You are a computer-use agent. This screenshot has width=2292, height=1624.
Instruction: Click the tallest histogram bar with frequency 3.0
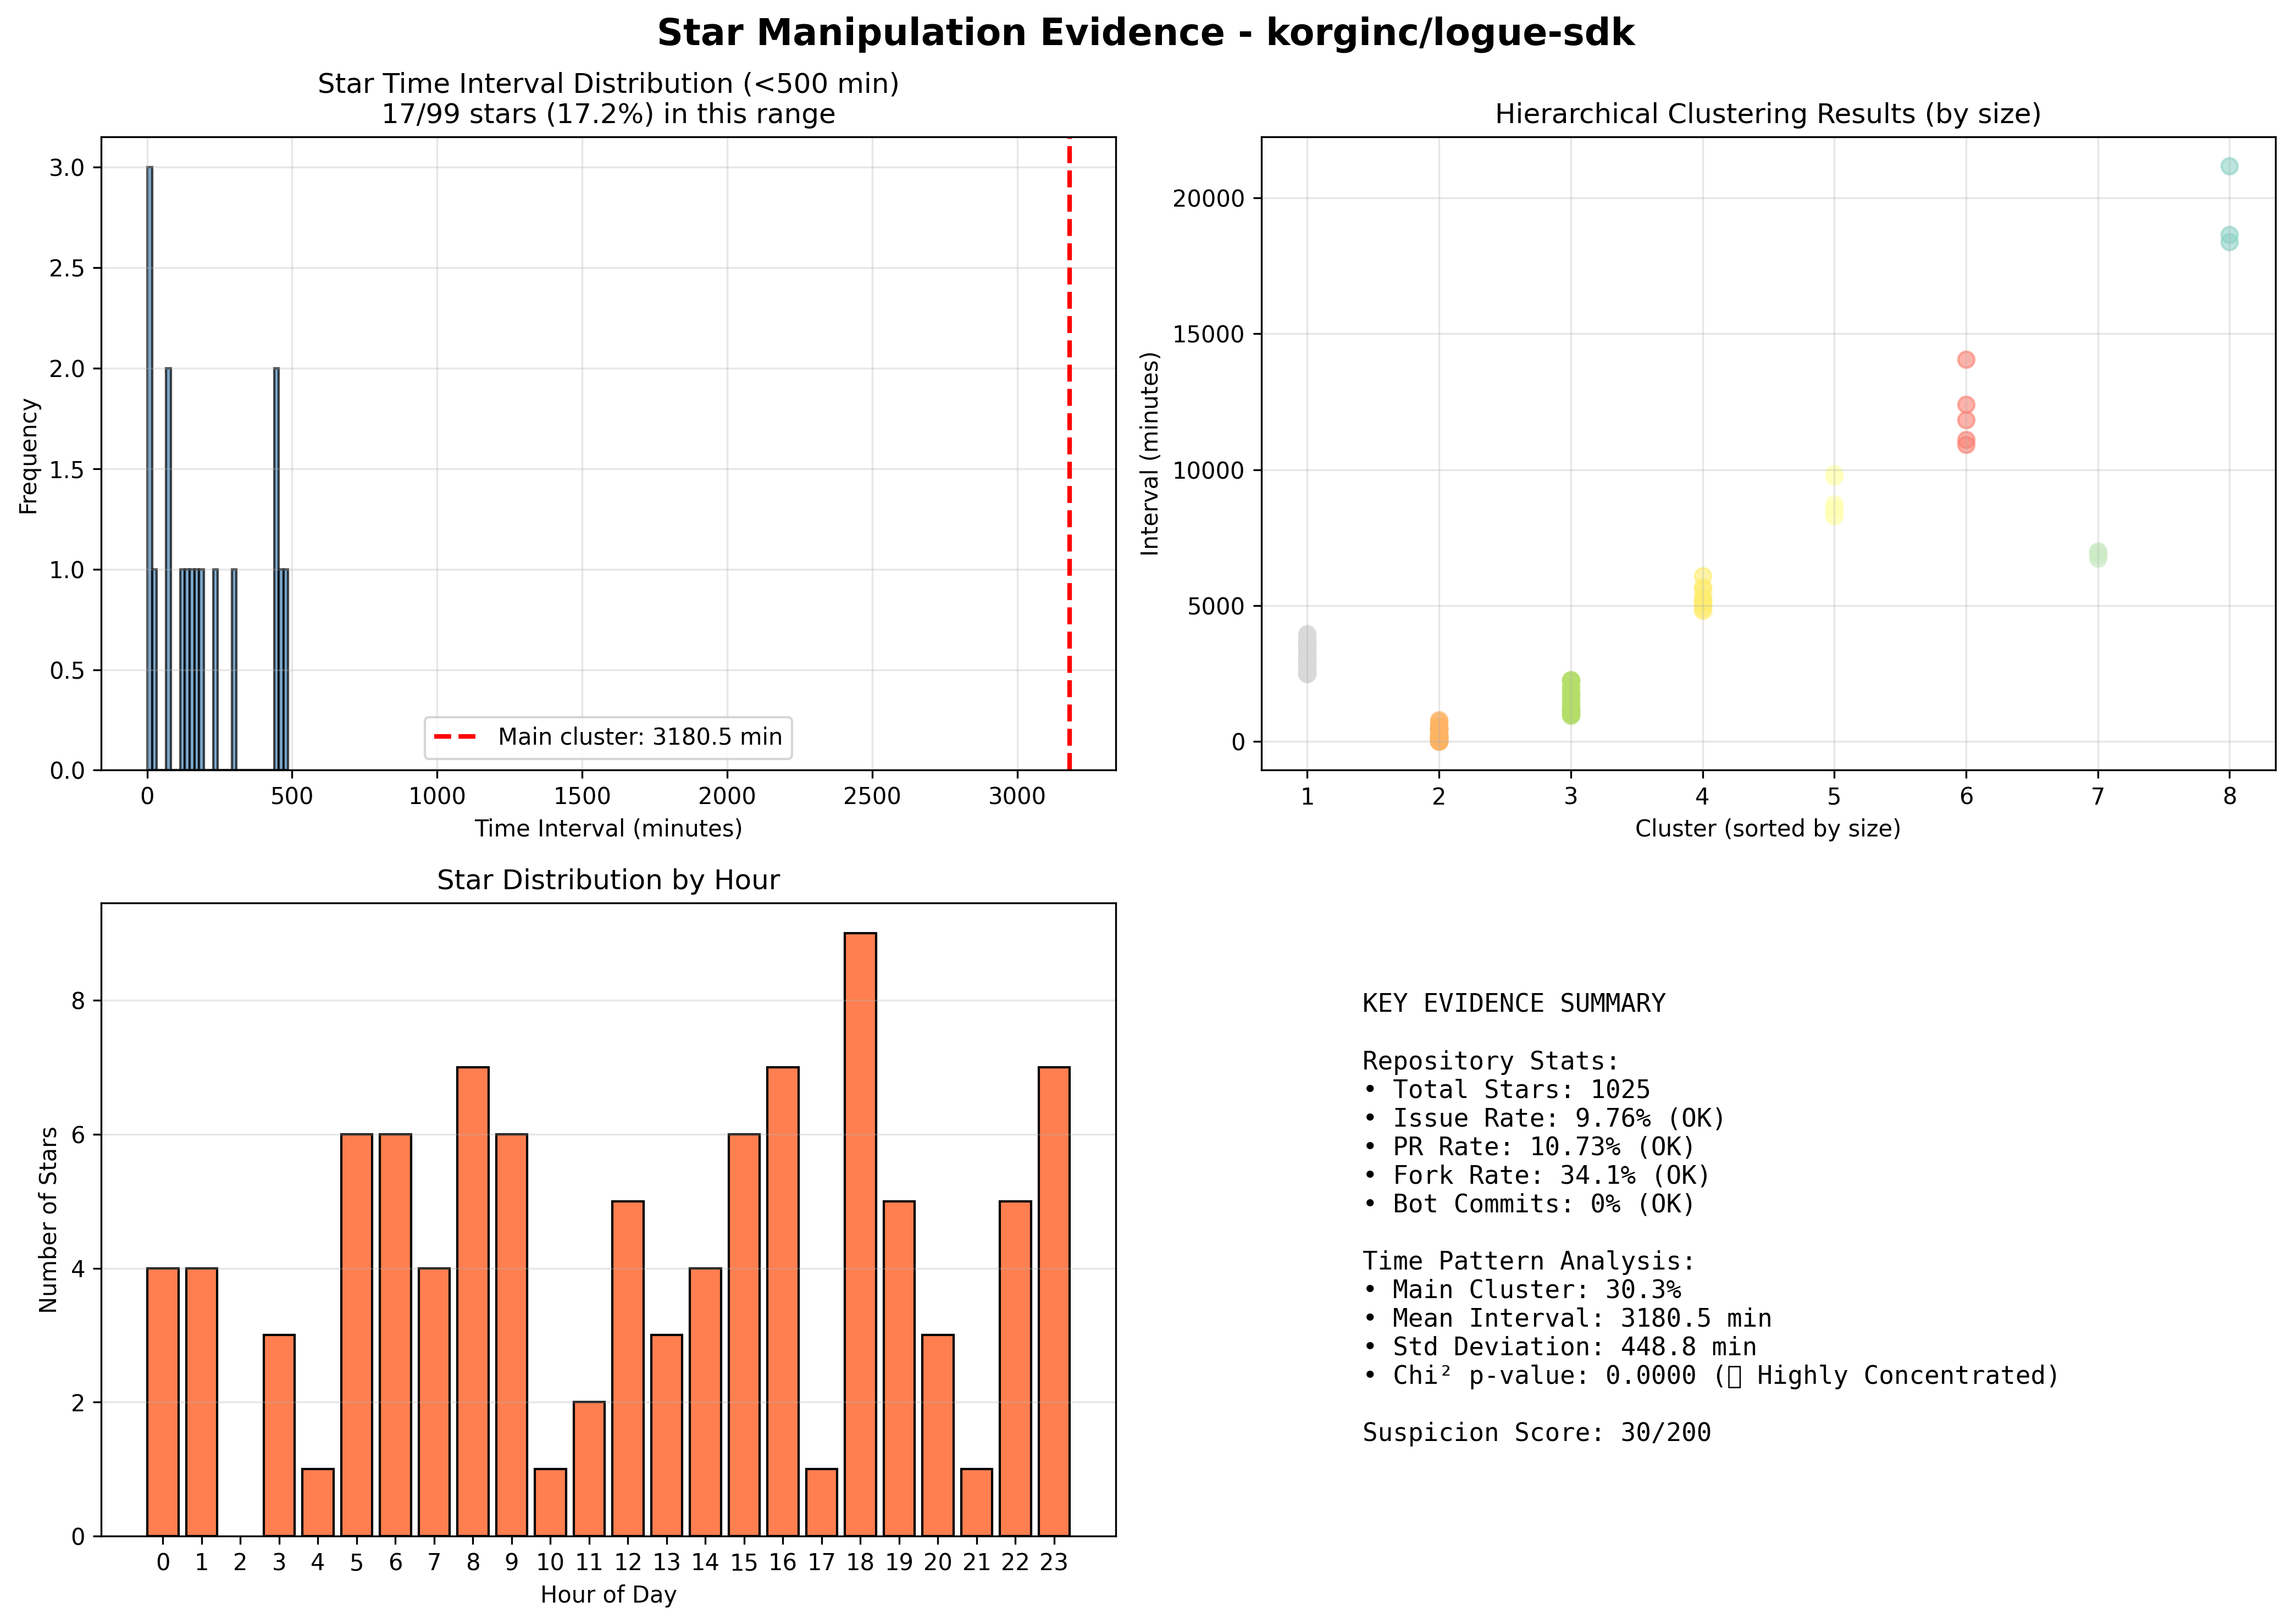coord(149,468)
